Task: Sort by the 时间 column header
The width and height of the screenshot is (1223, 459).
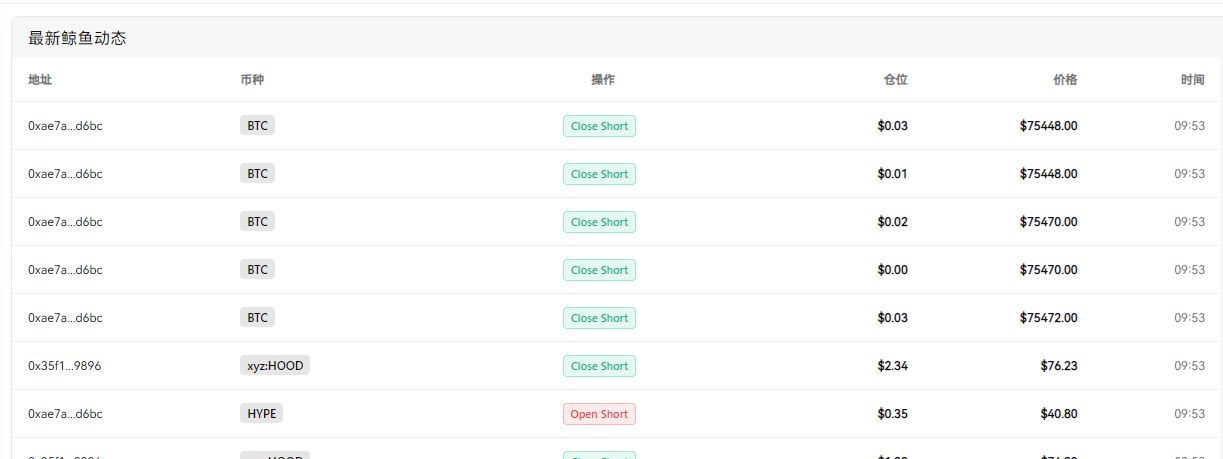Action: click(1192, 80)
